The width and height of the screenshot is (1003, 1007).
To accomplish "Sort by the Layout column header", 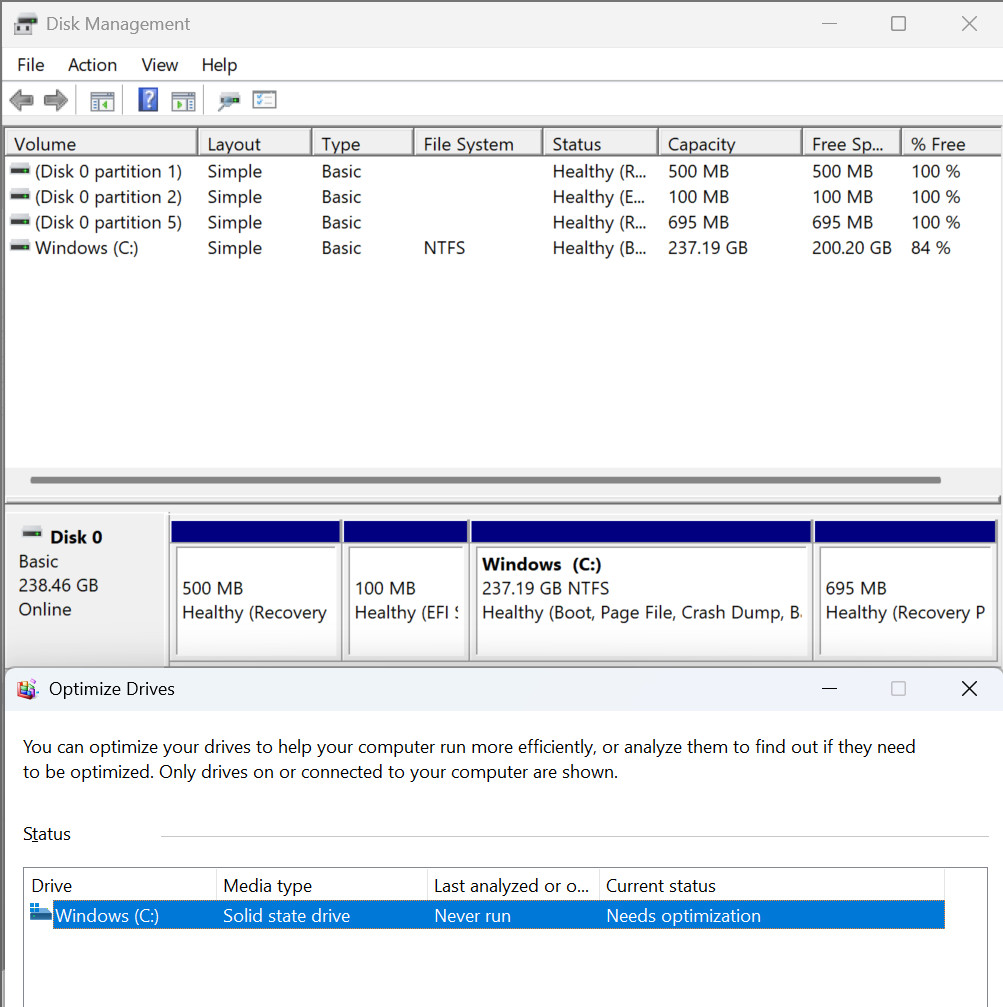I will 255,144.
